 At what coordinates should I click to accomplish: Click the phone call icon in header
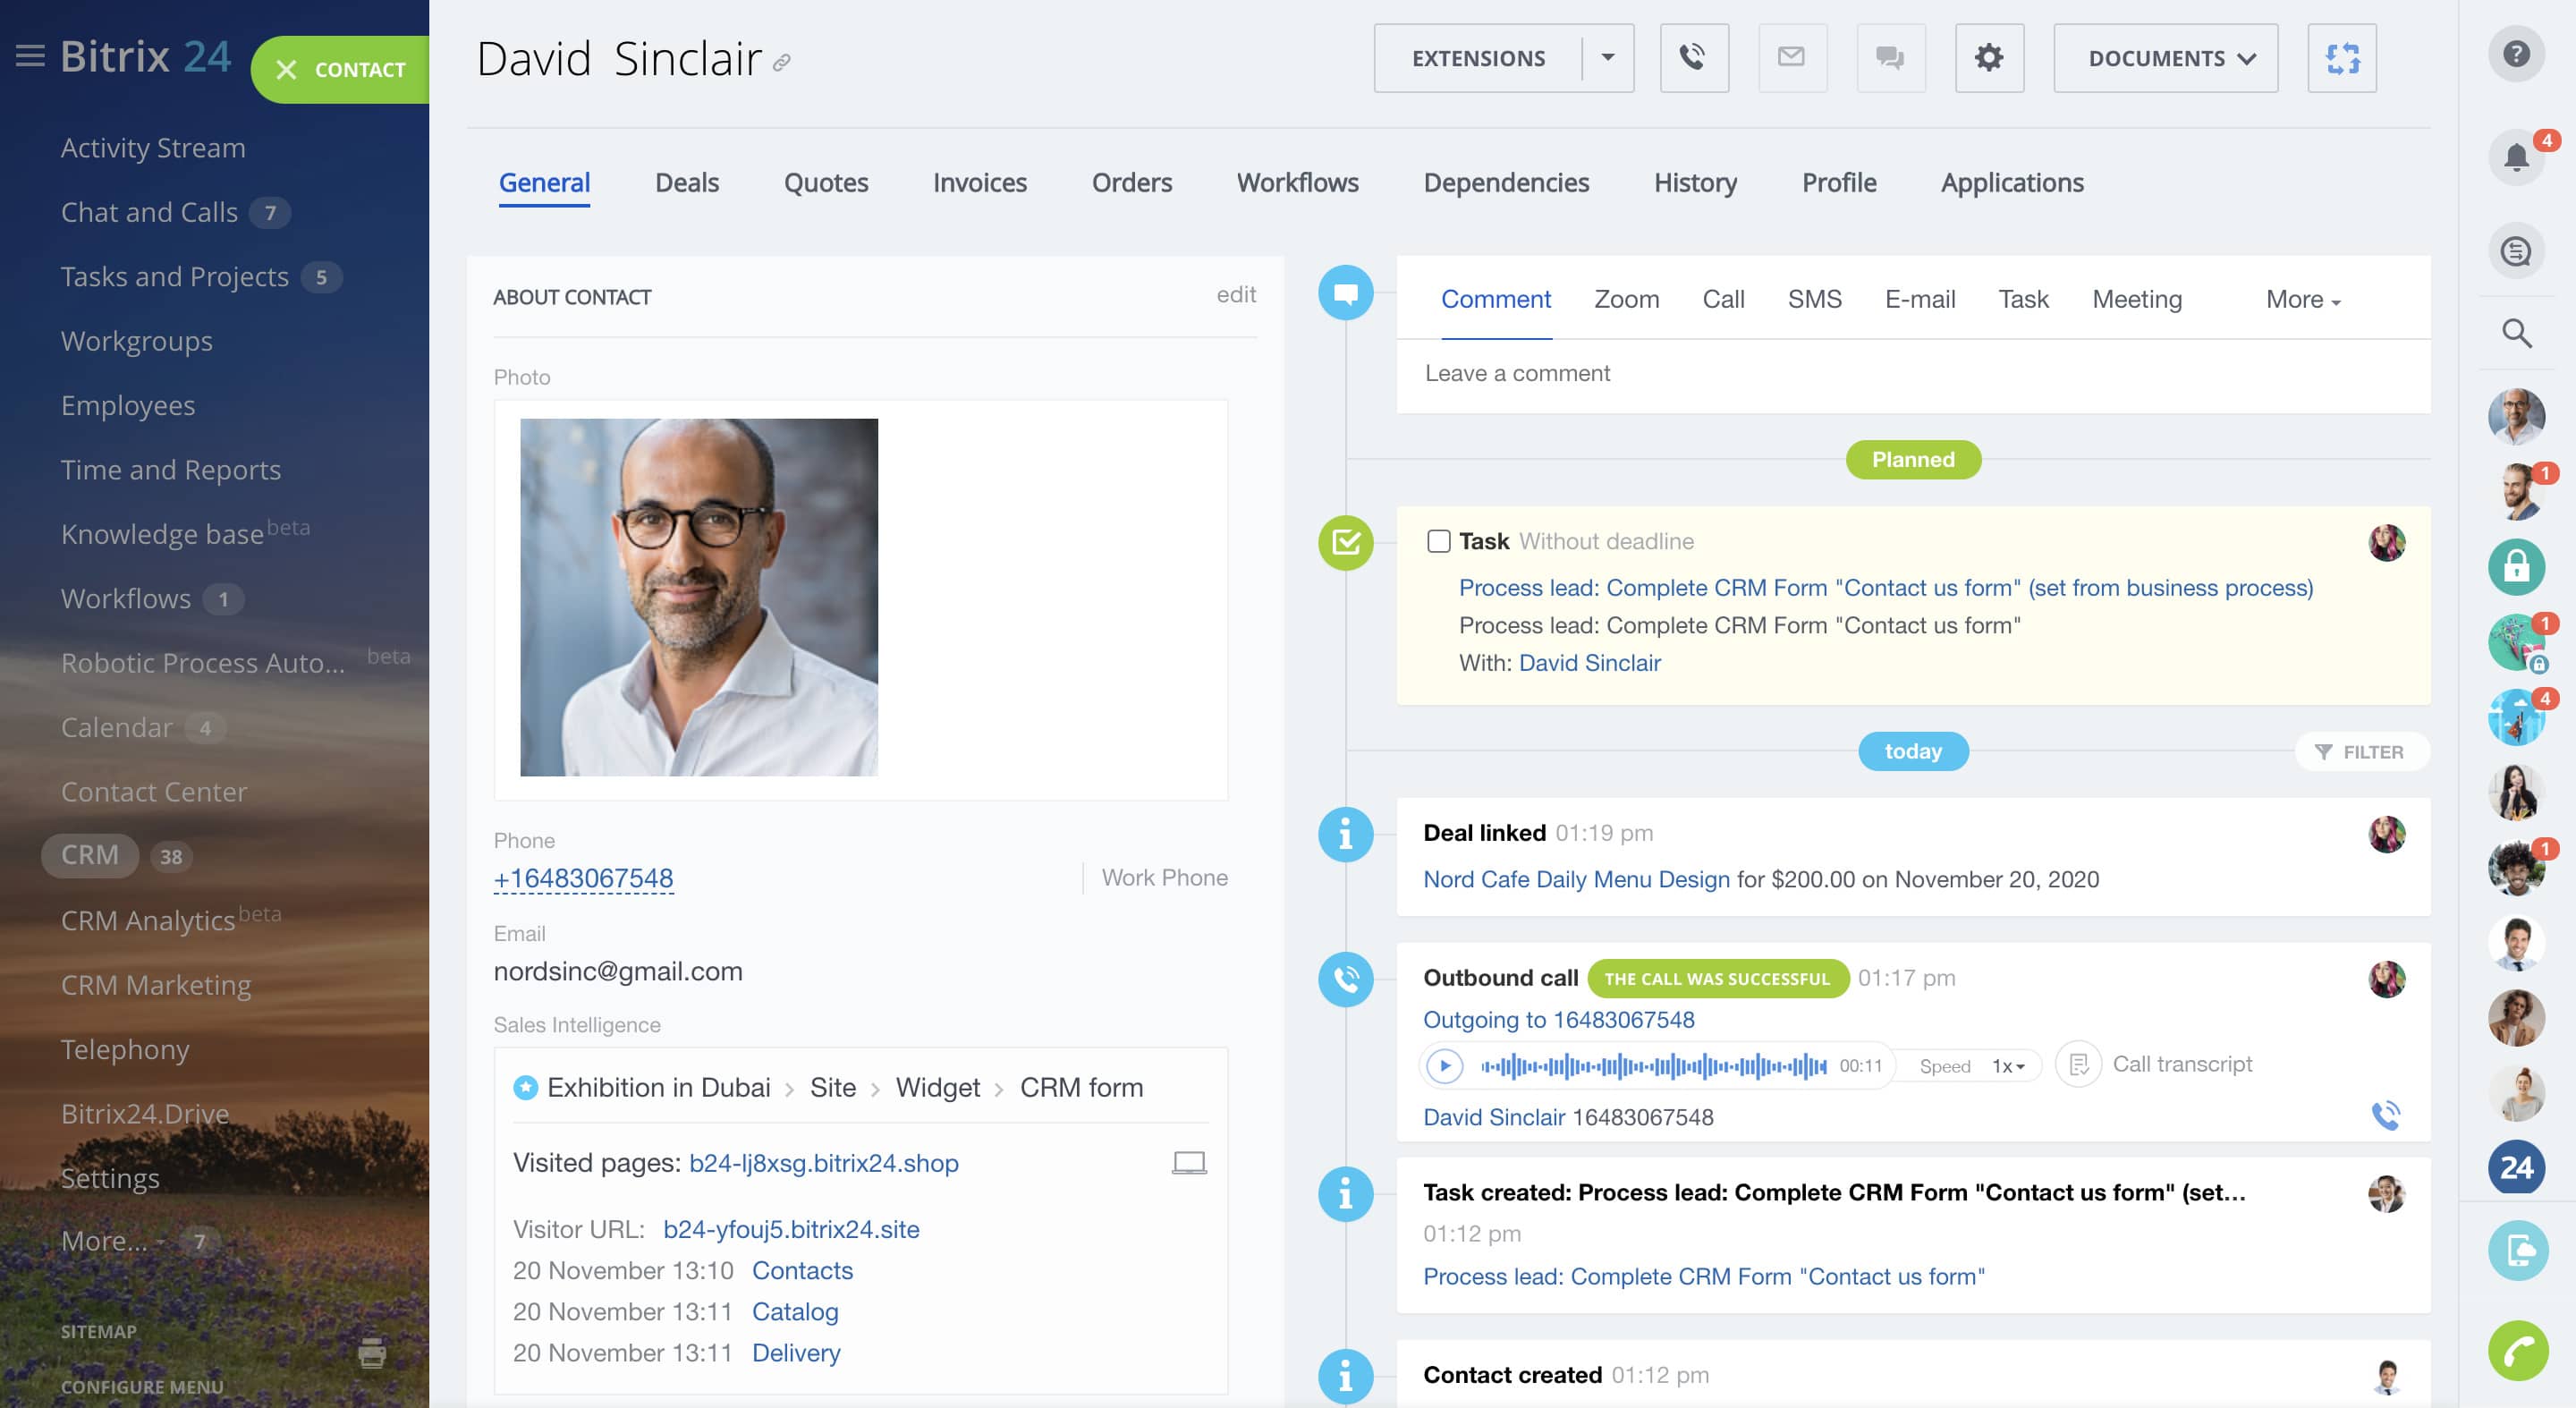tap(1693, 58)
